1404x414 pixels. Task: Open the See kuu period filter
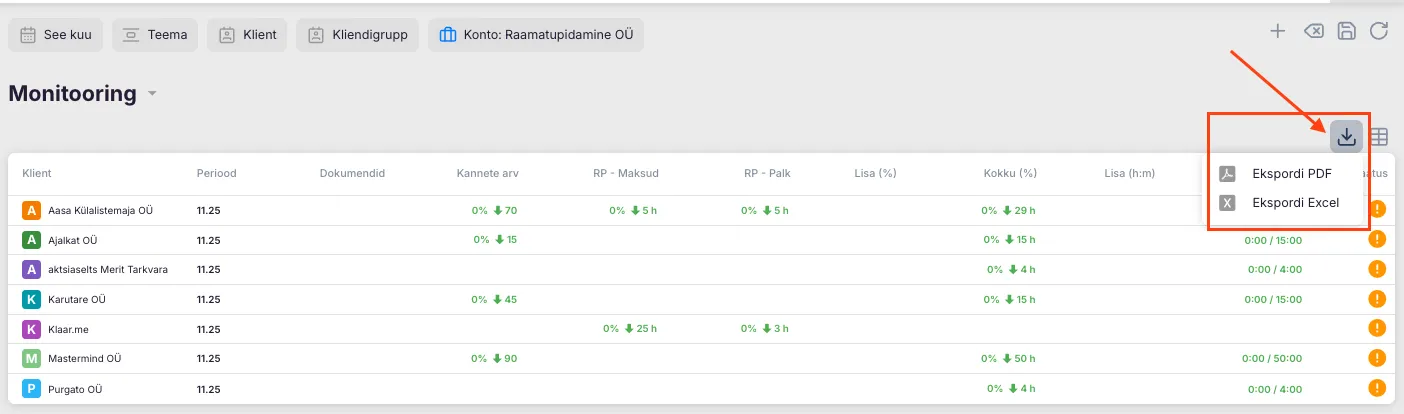click(x=56, y=35)
